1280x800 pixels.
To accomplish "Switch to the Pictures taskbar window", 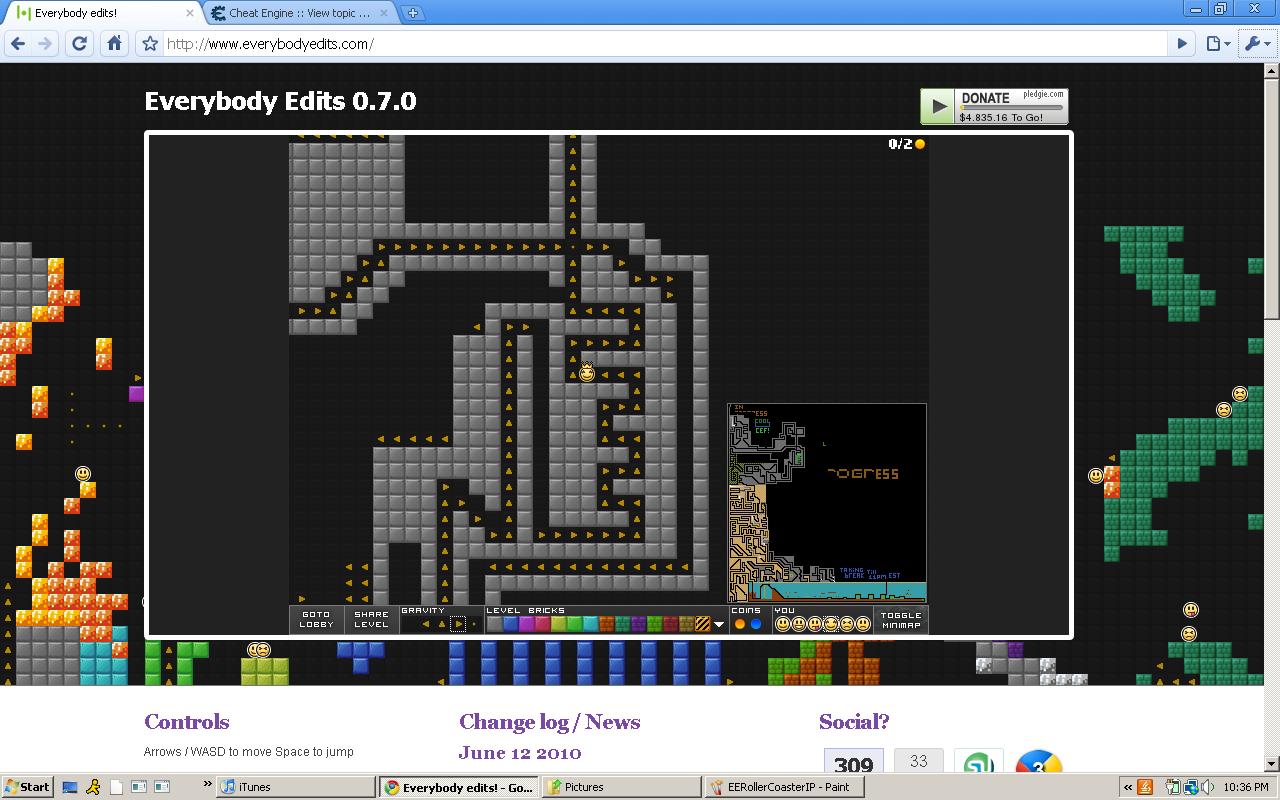I will click(x=621, y=787).
